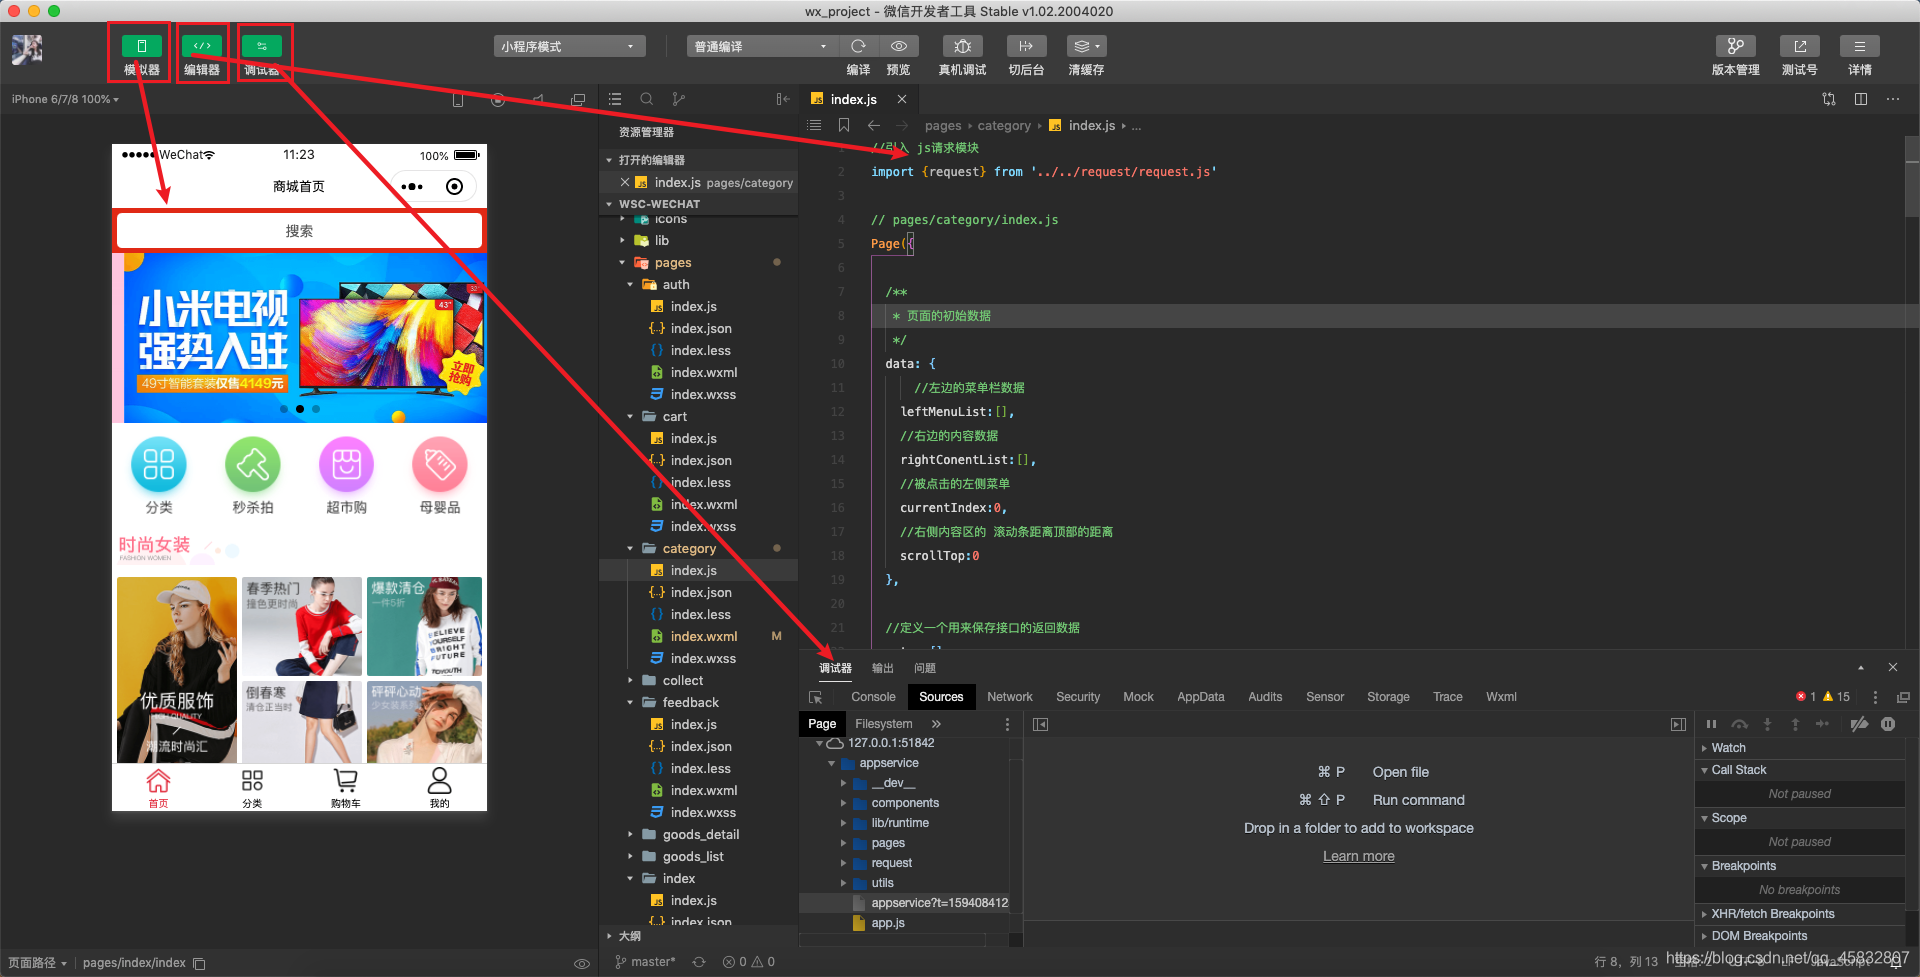
Task: Open the search icon in the editor sidebar
Action: 647,99
